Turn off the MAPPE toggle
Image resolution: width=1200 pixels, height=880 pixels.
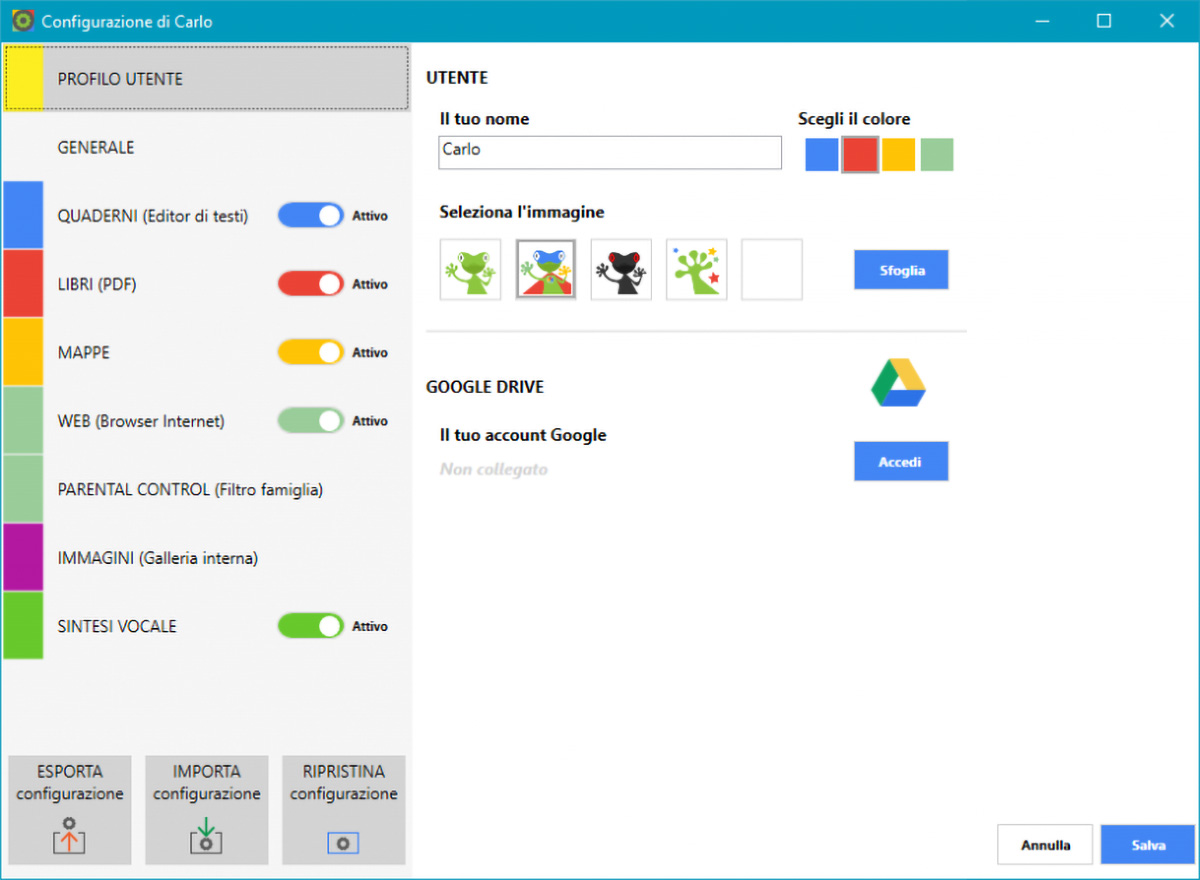point(311,352)
